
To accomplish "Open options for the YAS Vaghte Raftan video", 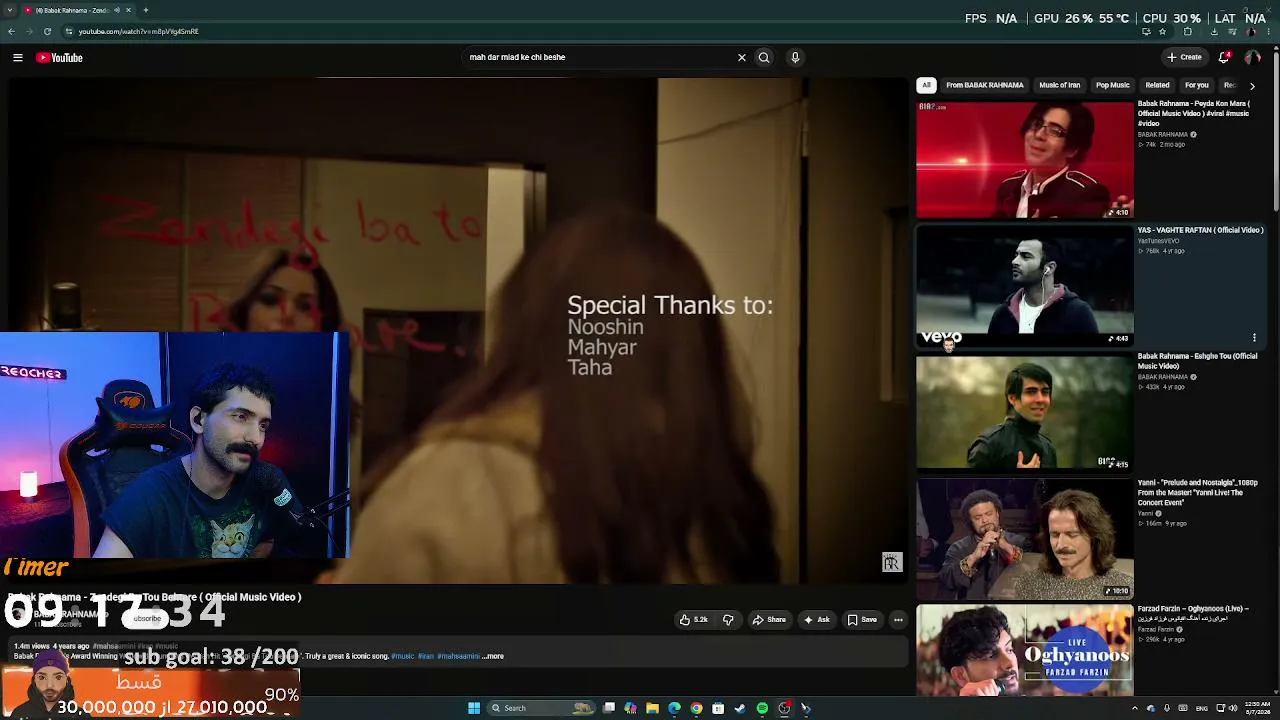I will point(1254,338).
